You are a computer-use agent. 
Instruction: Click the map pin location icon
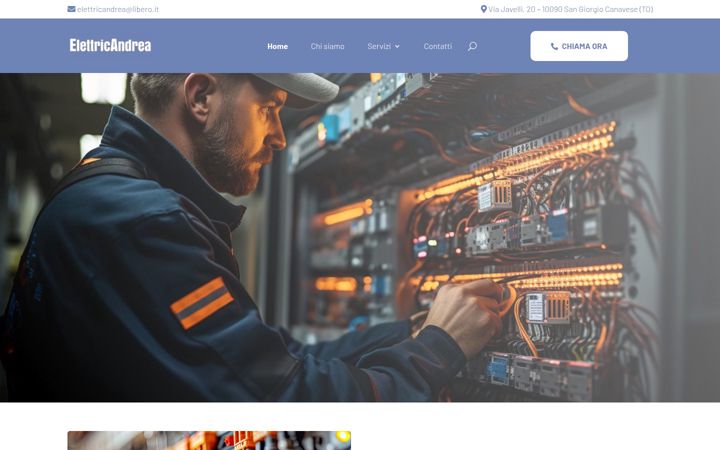(x=483, y=9)
